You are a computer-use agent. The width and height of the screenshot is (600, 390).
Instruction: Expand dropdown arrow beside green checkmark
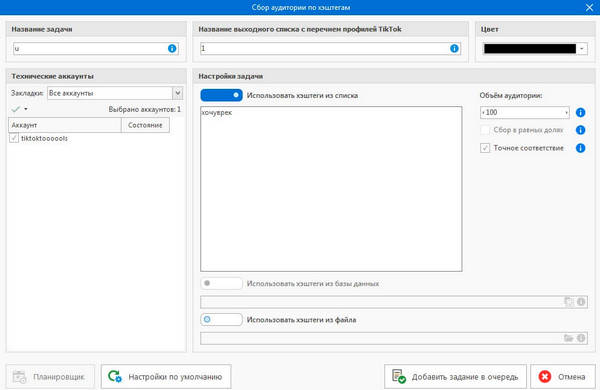(26, 109)
